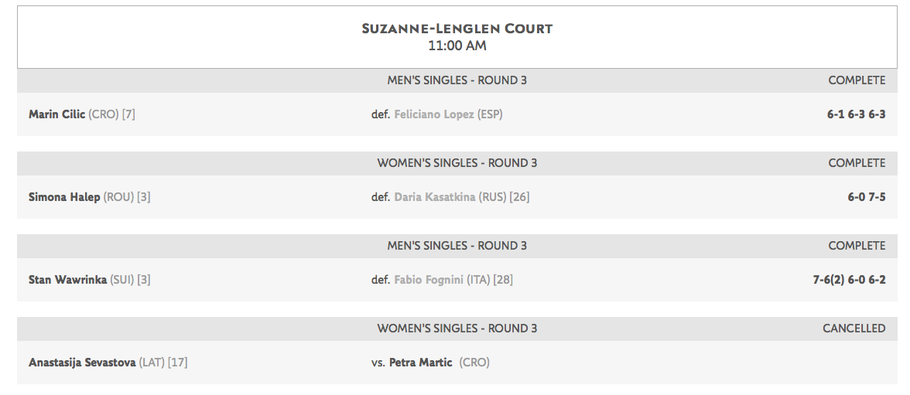Click the CANCELLED match status label
The image size is (910, 395).
854,328
